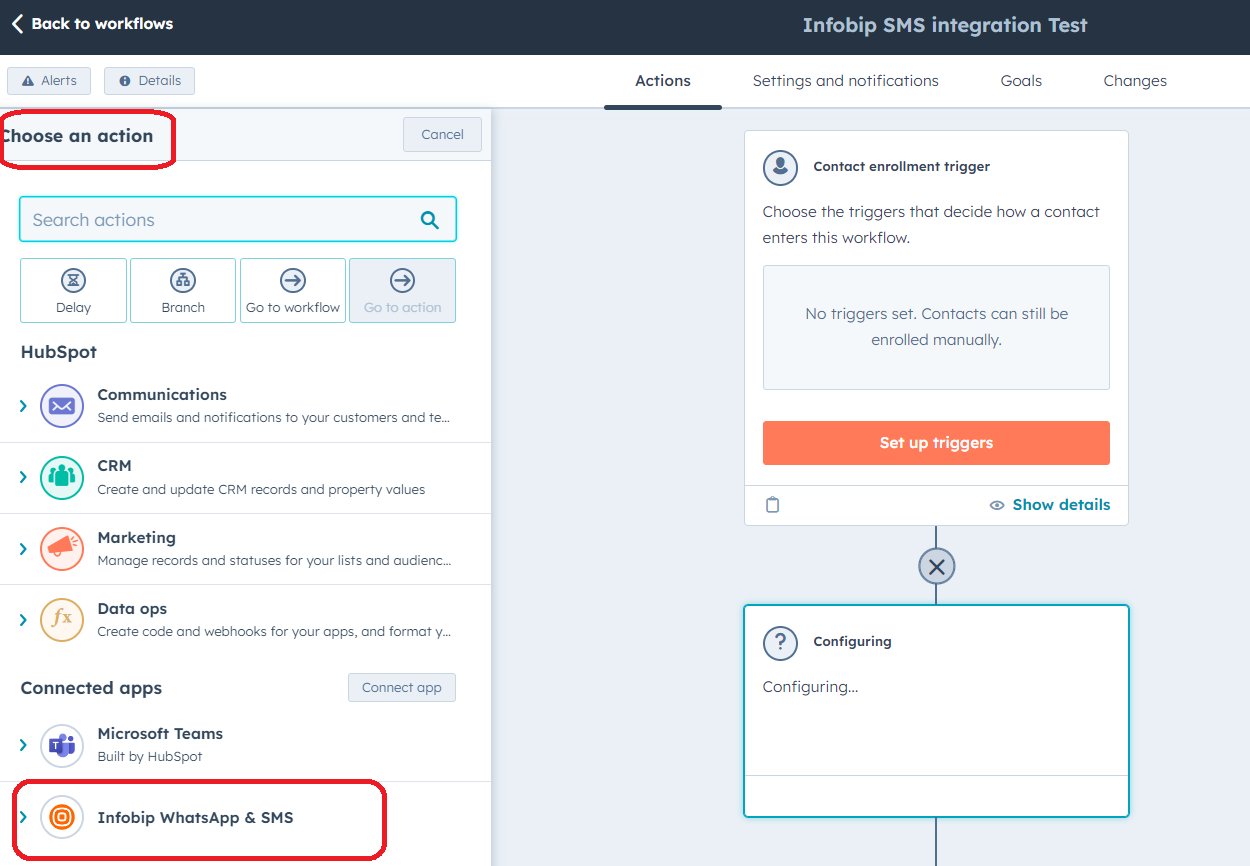Expand the Communications category chevron

pyautogui.click(x=23, y=406)
